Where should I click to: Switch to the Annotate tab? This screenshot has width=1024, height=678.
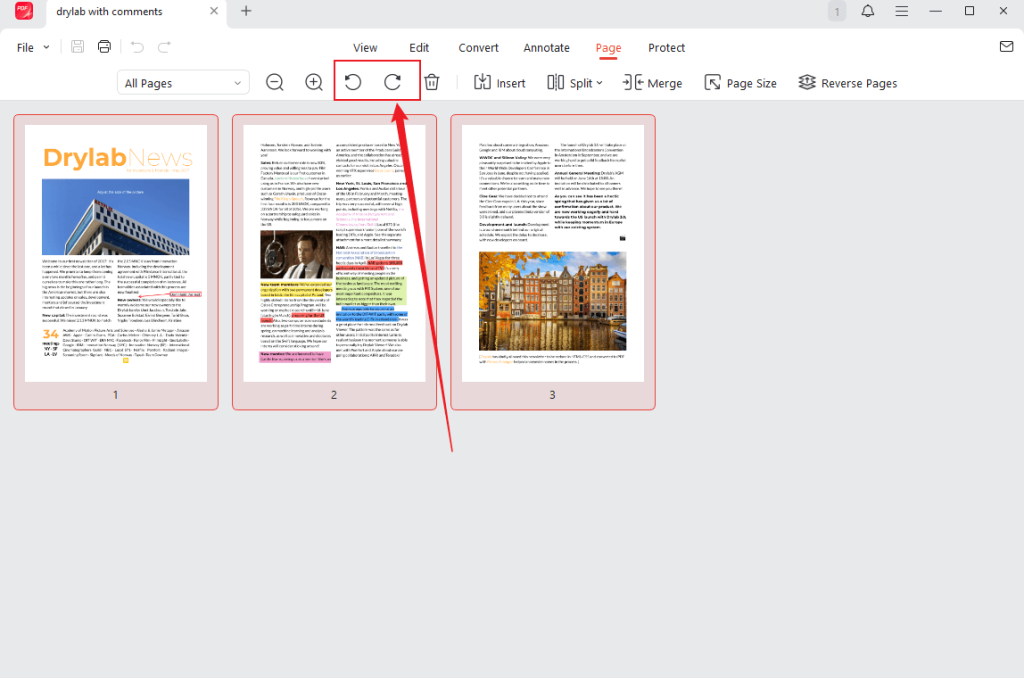tap(546, 47)
